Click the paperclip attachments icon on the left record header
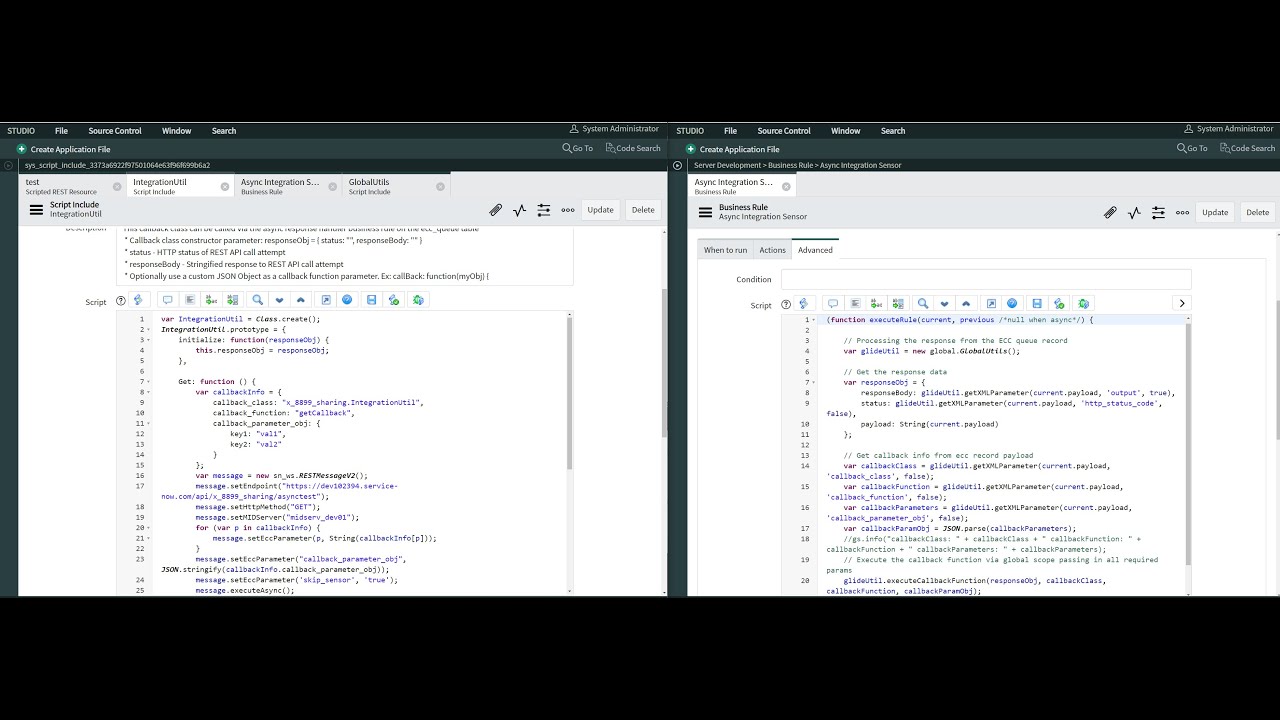Image resolution: width=1280 pixels, height=720 pixels. [495, 210]
